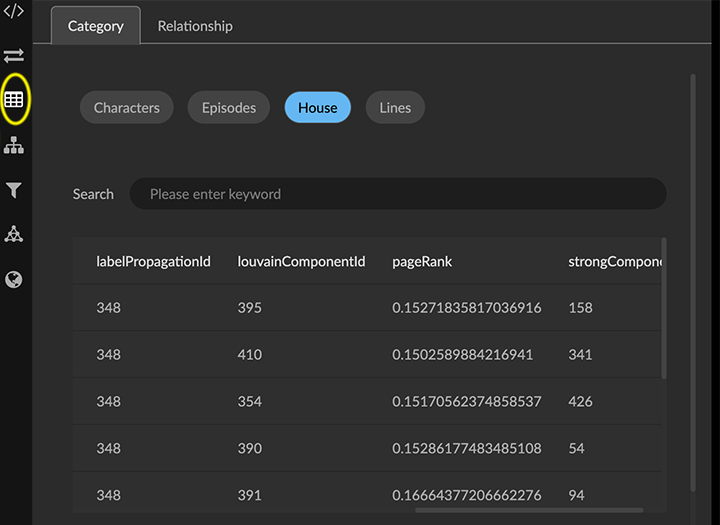Select louvainComponentId cell 390

point(249,448)
